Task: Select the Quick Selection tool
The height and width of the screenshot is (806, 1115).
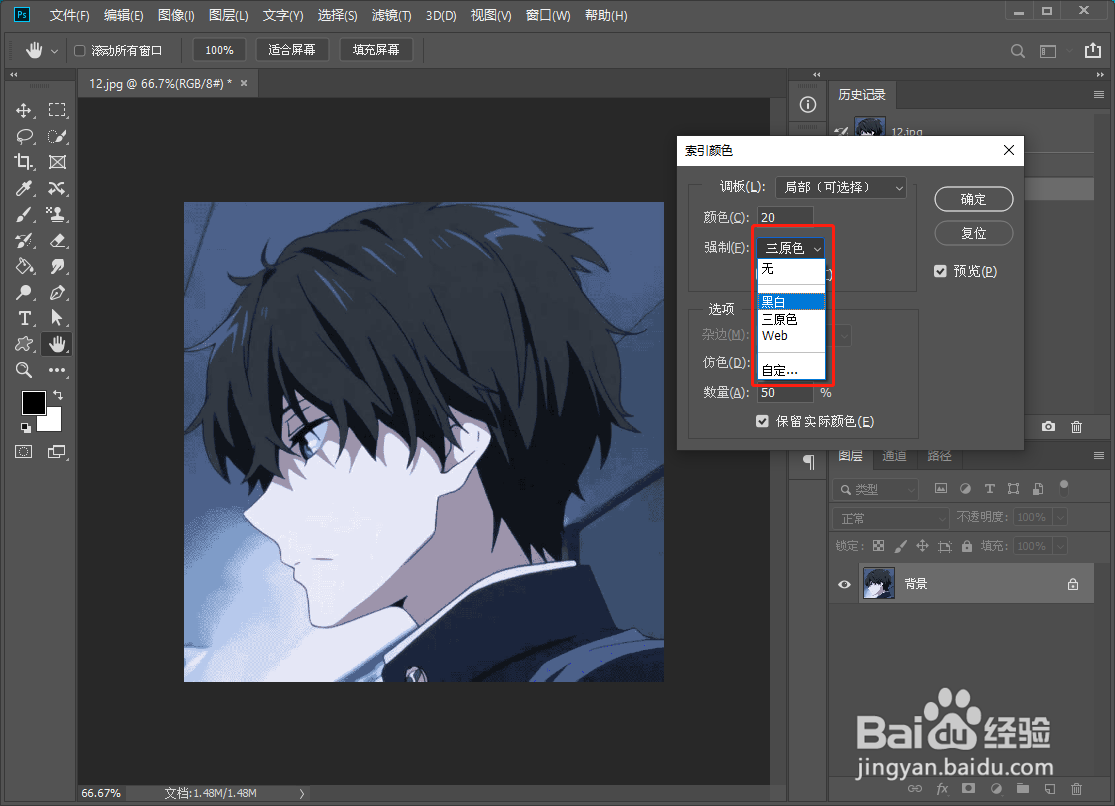Action: (x=57, y=136)
